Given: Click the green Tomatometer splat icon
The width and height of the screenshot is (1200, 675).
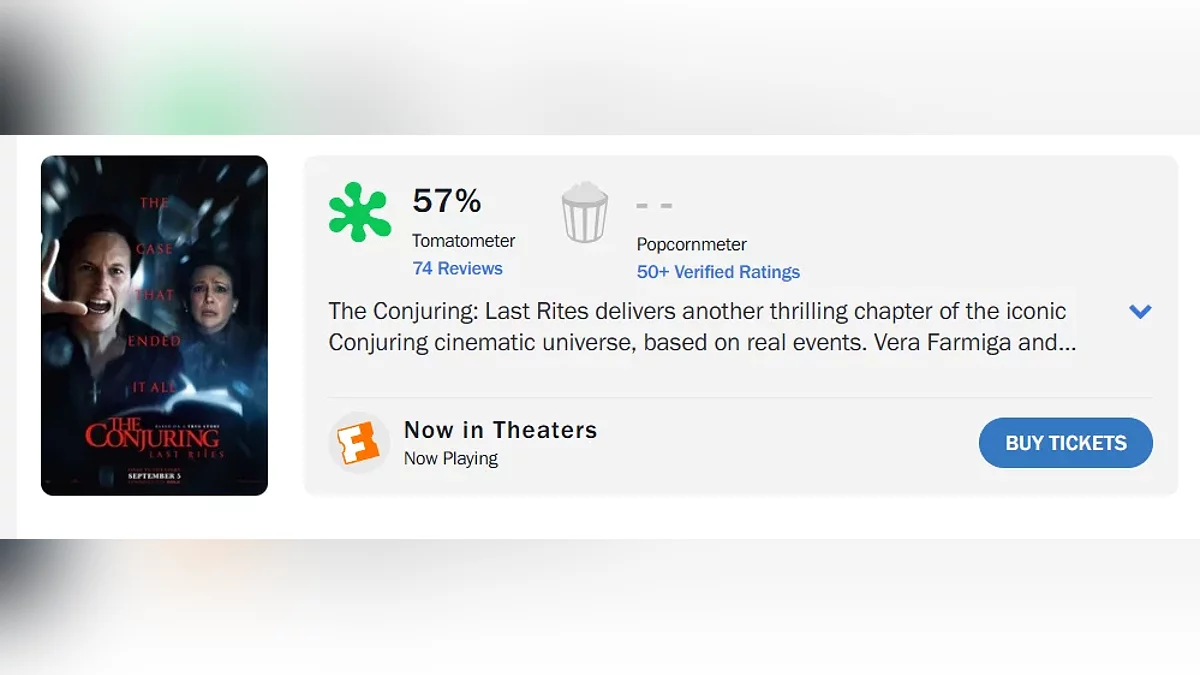Looking at the screenshot, I should 359,212.
